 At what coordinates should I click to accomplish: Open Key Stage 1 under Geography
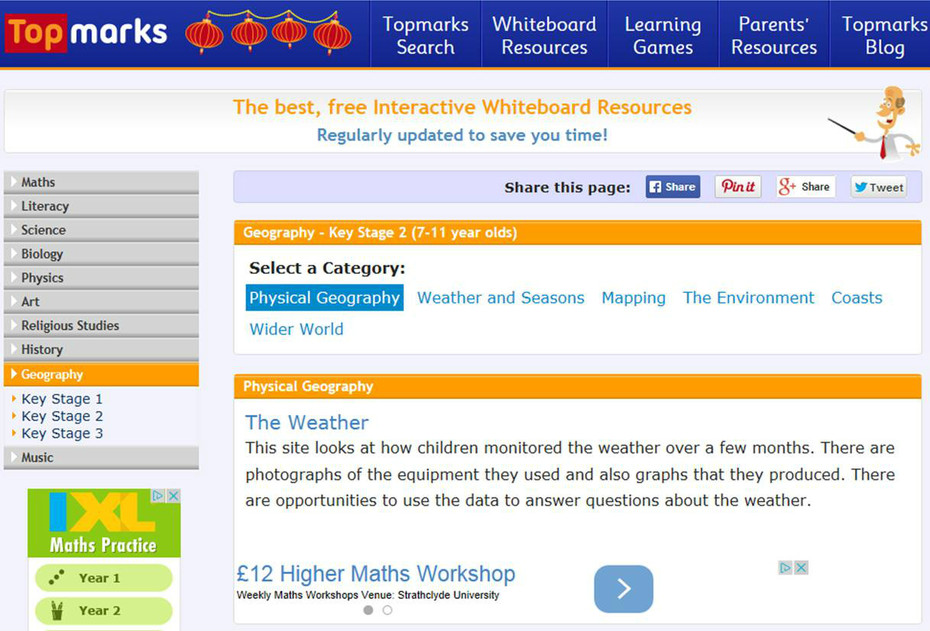[62, 399]
